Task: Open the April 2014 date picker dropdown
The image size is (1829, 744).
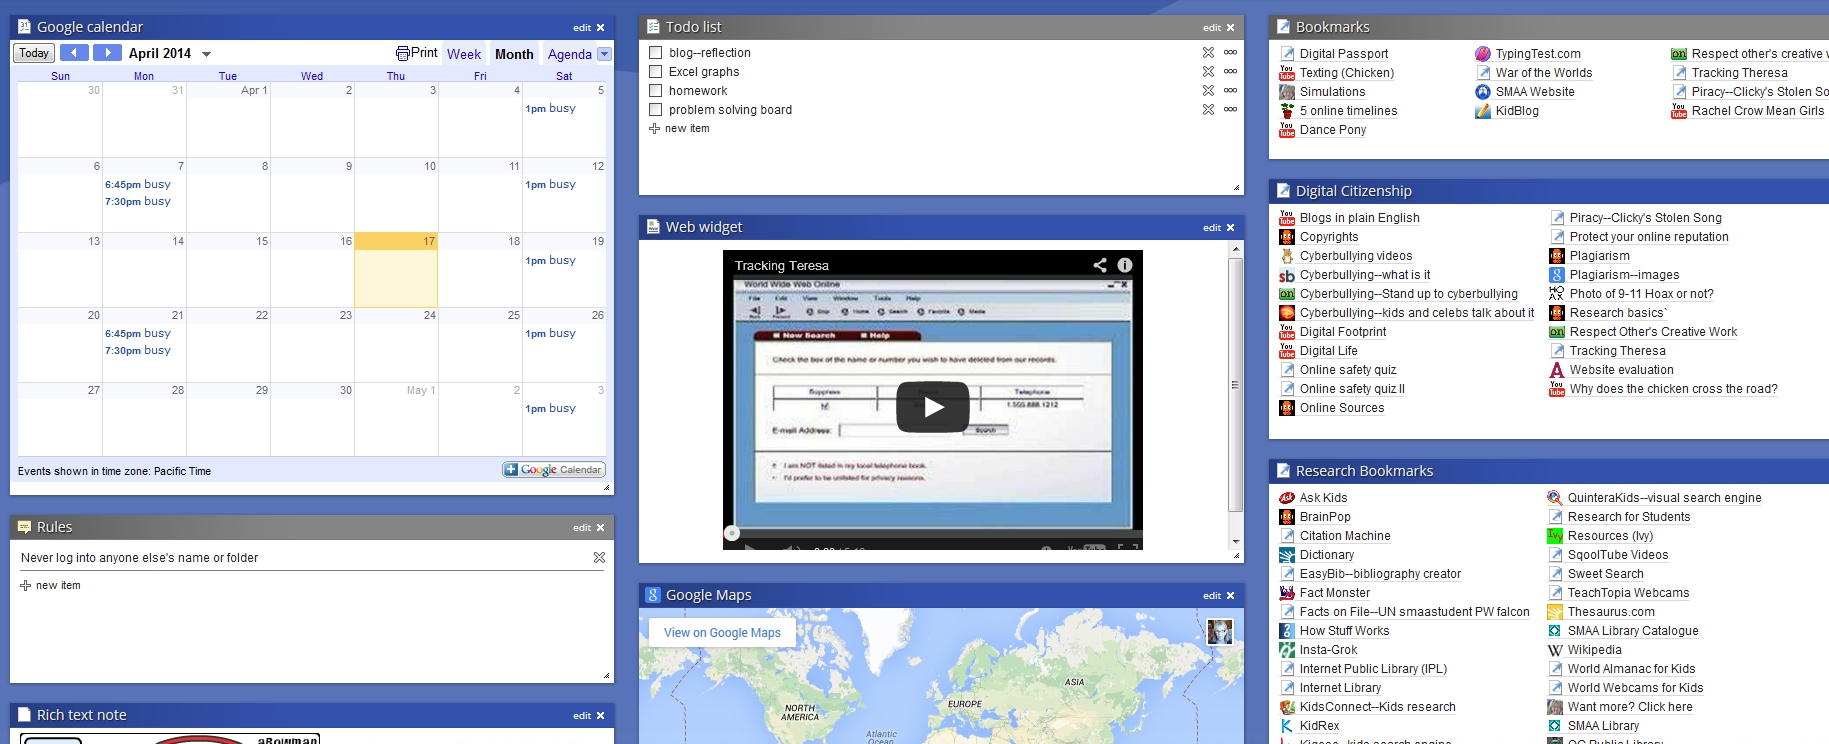Action: [x=206, y=54]
